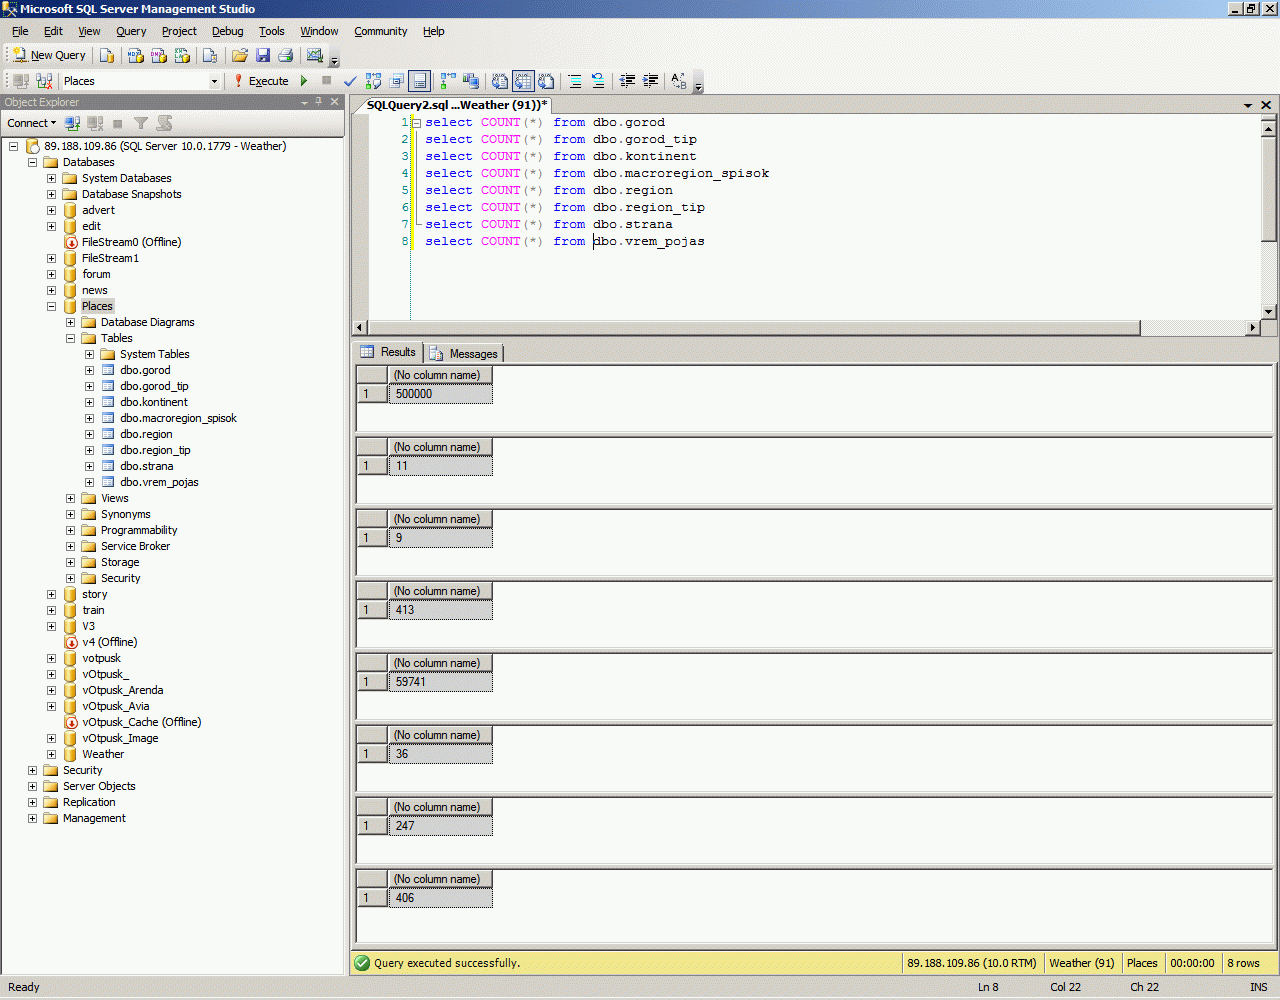1280x1000 pixels.
Task: Open the Query menu
Action: [x=131, y=31]
